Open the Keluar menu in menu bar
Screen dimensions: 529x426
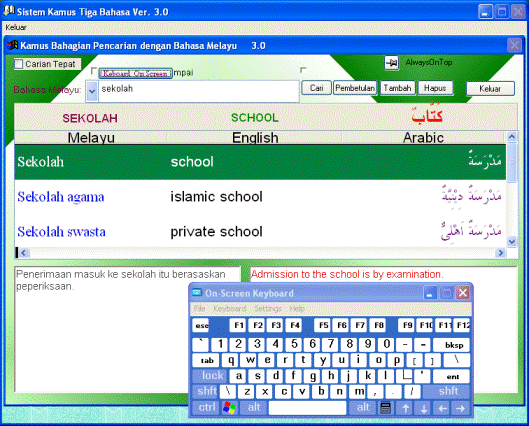[x=16, y=27]
